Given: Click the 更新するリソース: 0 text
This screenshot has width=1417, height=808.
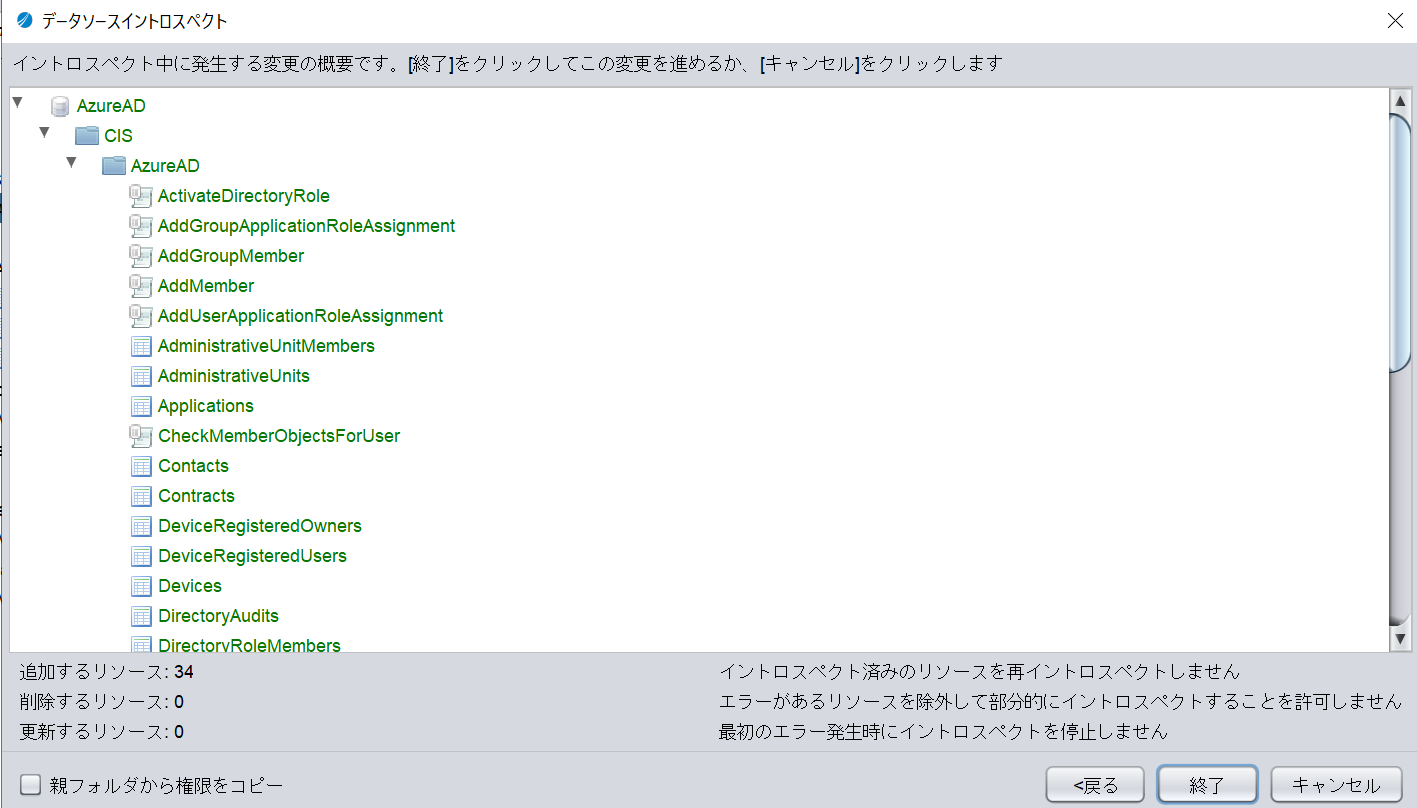Looking at the screenshot, I should 101,732.
